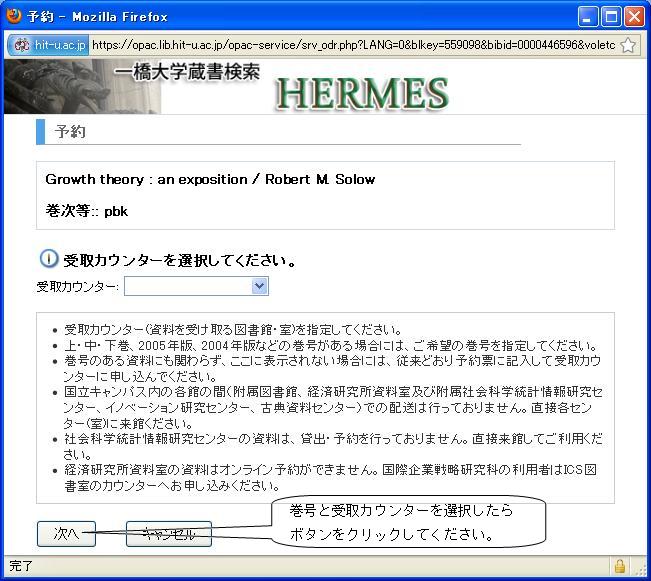Click the HERMES logo banner
The width and height of the screenshot is (651, 581).
(362, 93)
